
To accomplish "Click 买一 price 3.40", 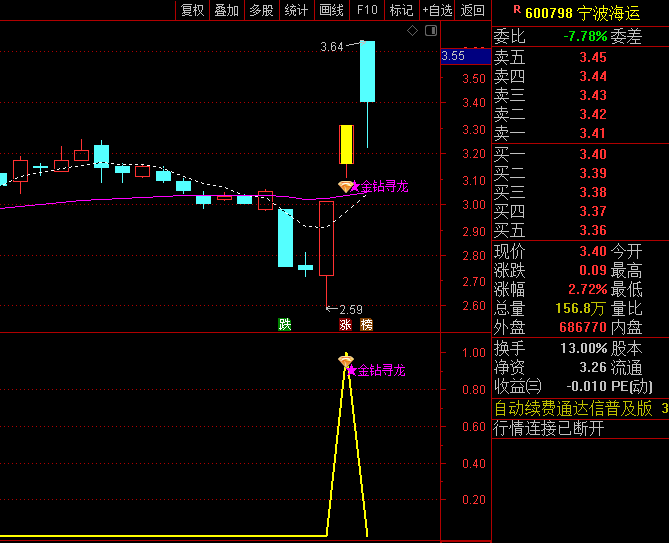I will click(593, 154).
